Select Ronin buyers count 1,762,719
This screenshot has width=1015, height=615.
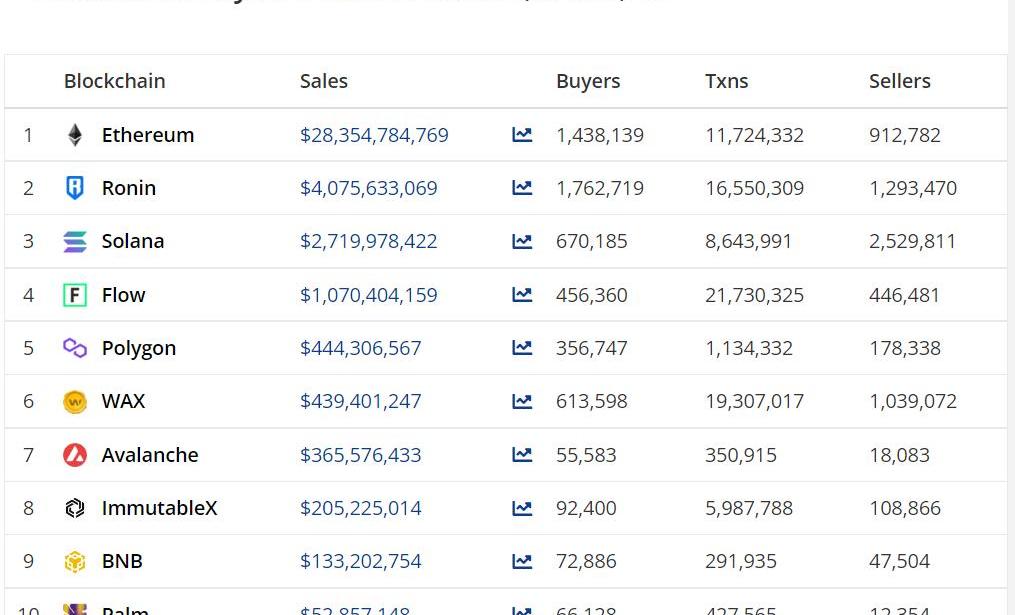pyautogui.click(x=600, y=188)
